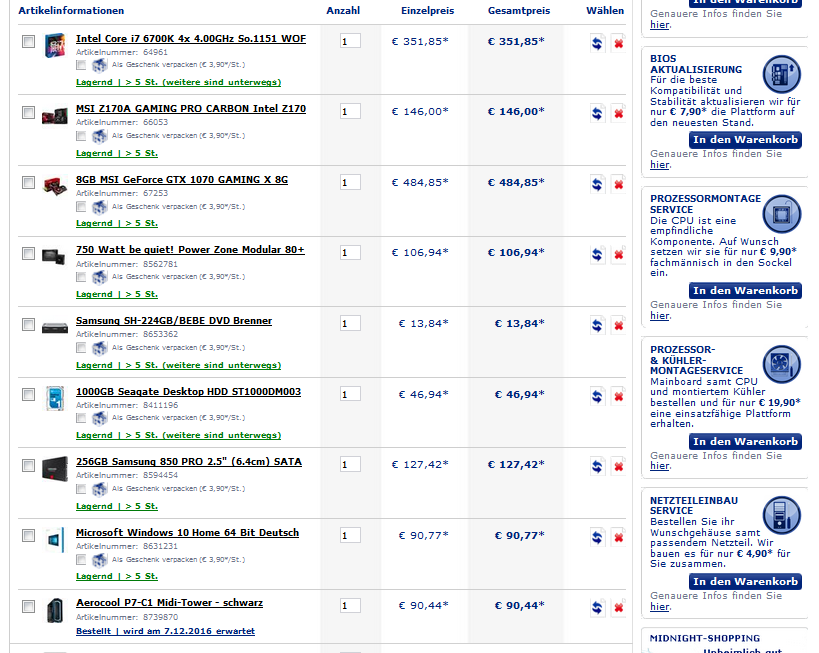Remove Samsung DVD Brenner from cart
The height and width of the screenshot is (653, 819).
[618, 325]
